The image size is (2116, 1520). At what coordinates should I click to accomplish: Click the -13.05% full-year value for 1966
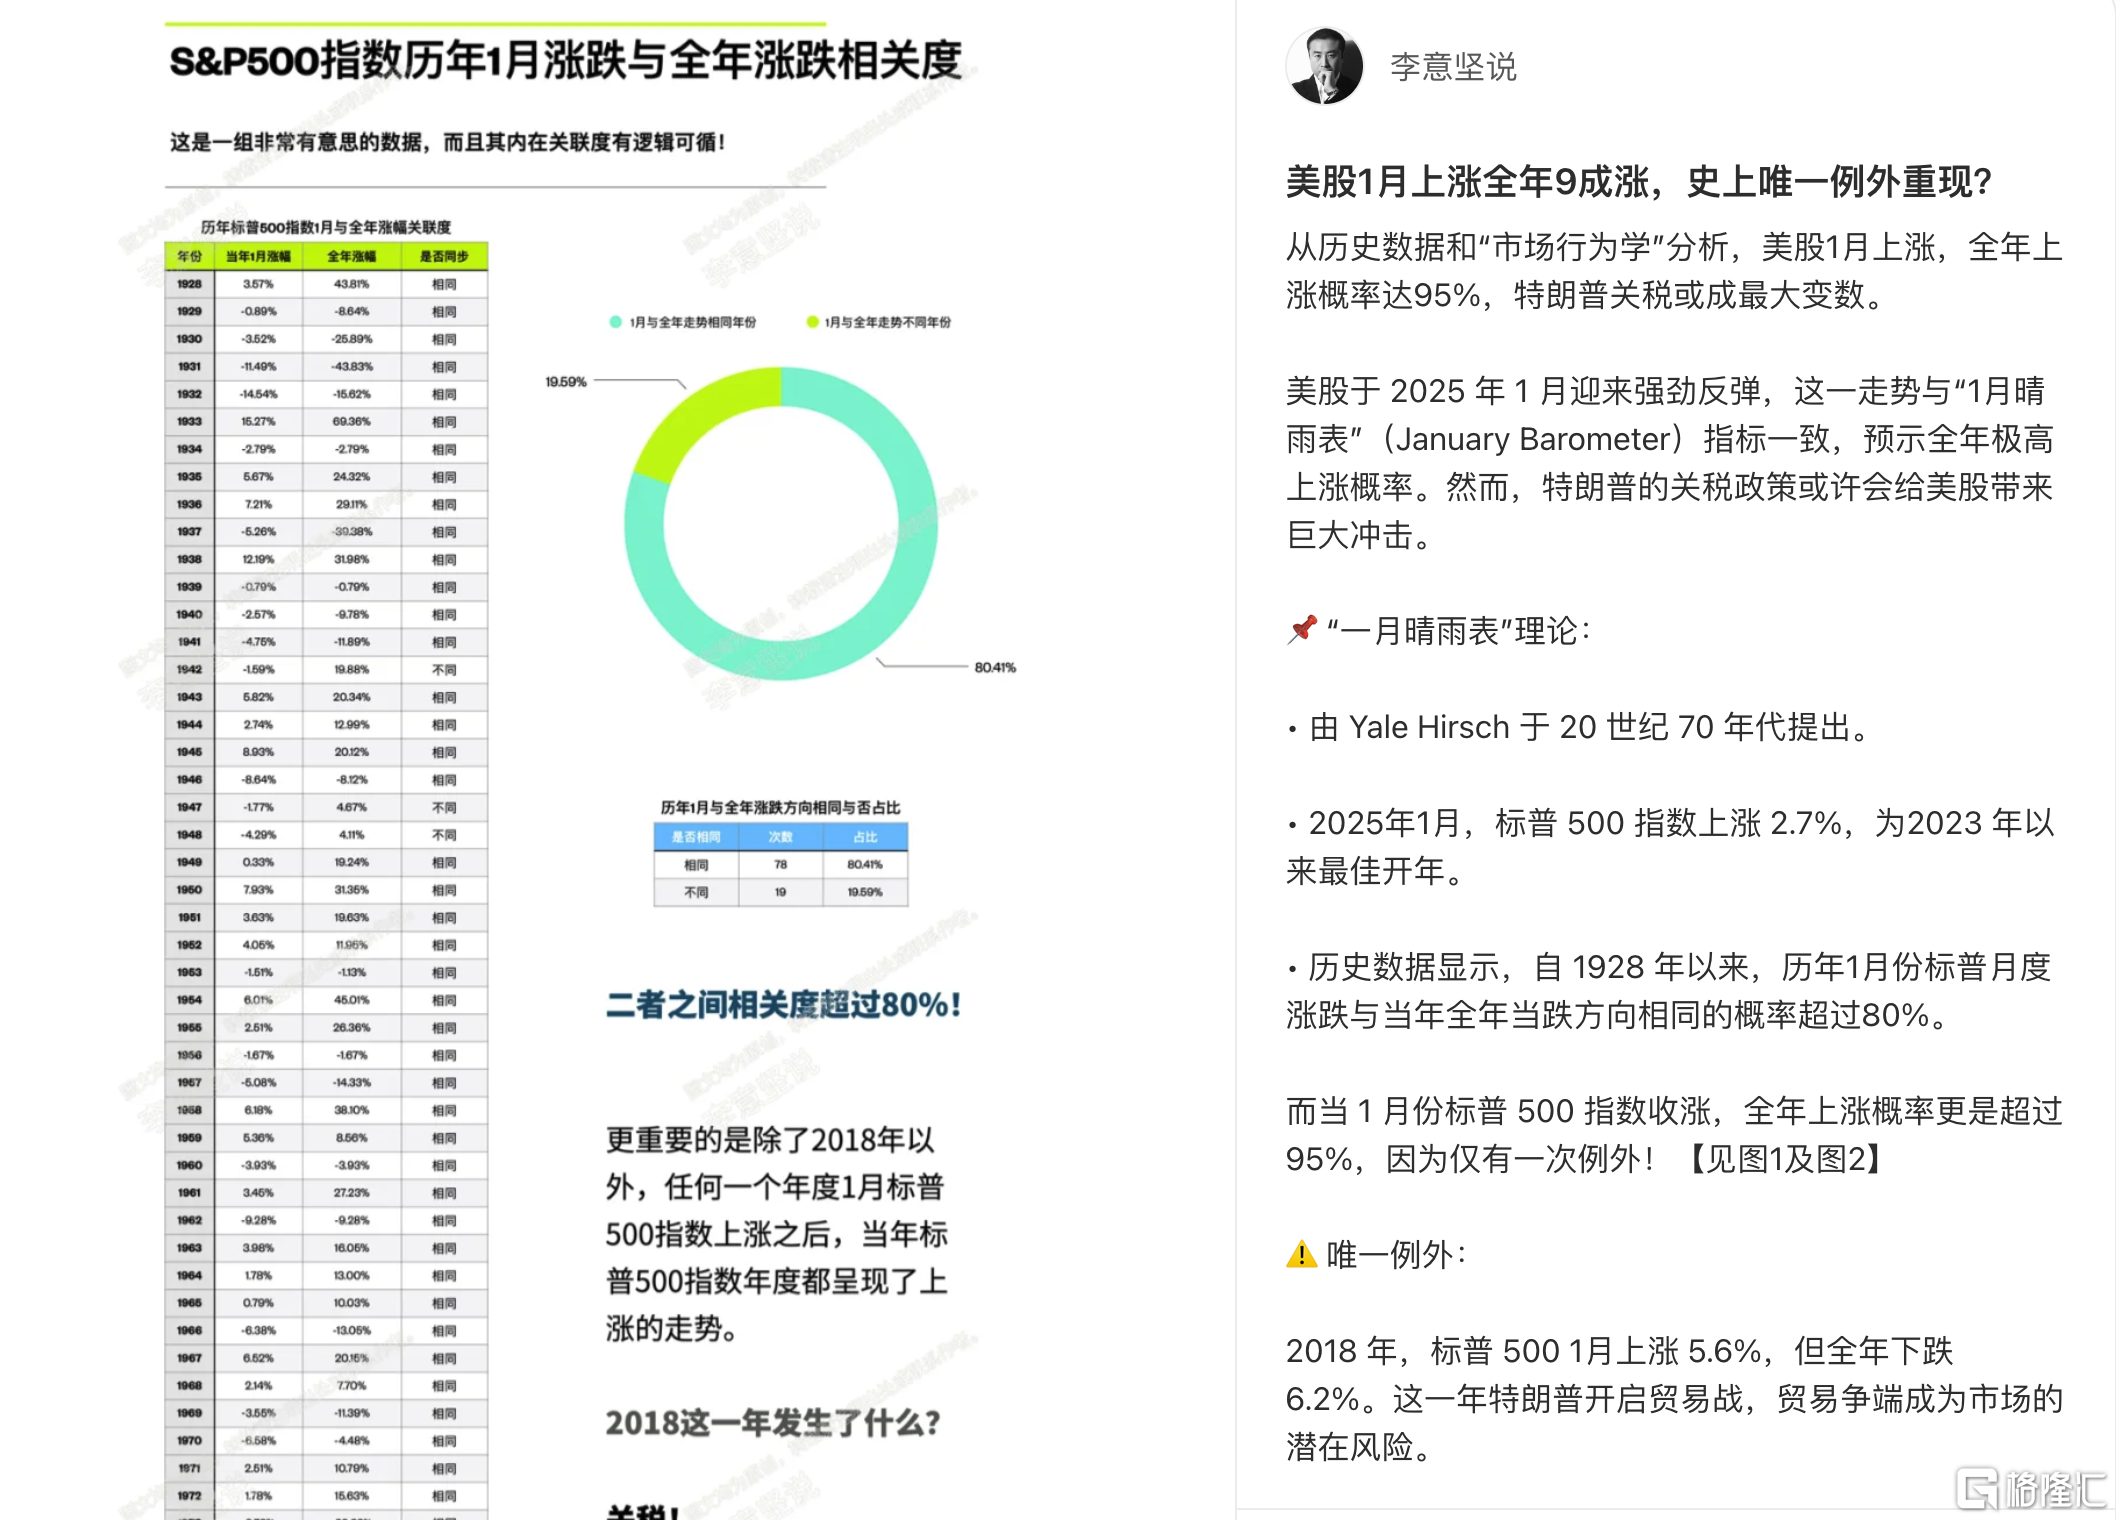coord(352,1330)
